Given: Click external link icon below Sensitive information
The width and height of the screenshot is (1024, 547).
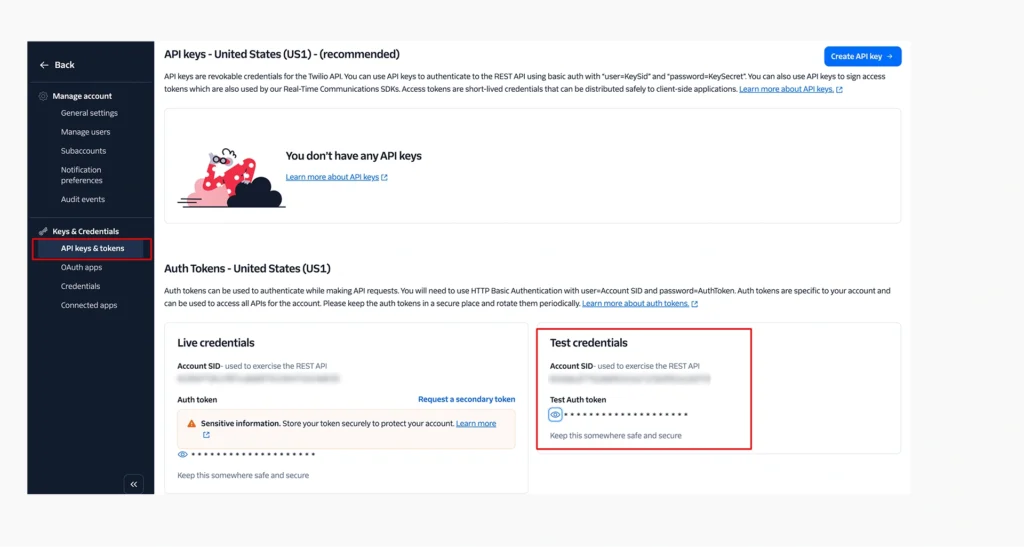Looking at the screenshot, I should pyautogui.click(x=206, y=435).
